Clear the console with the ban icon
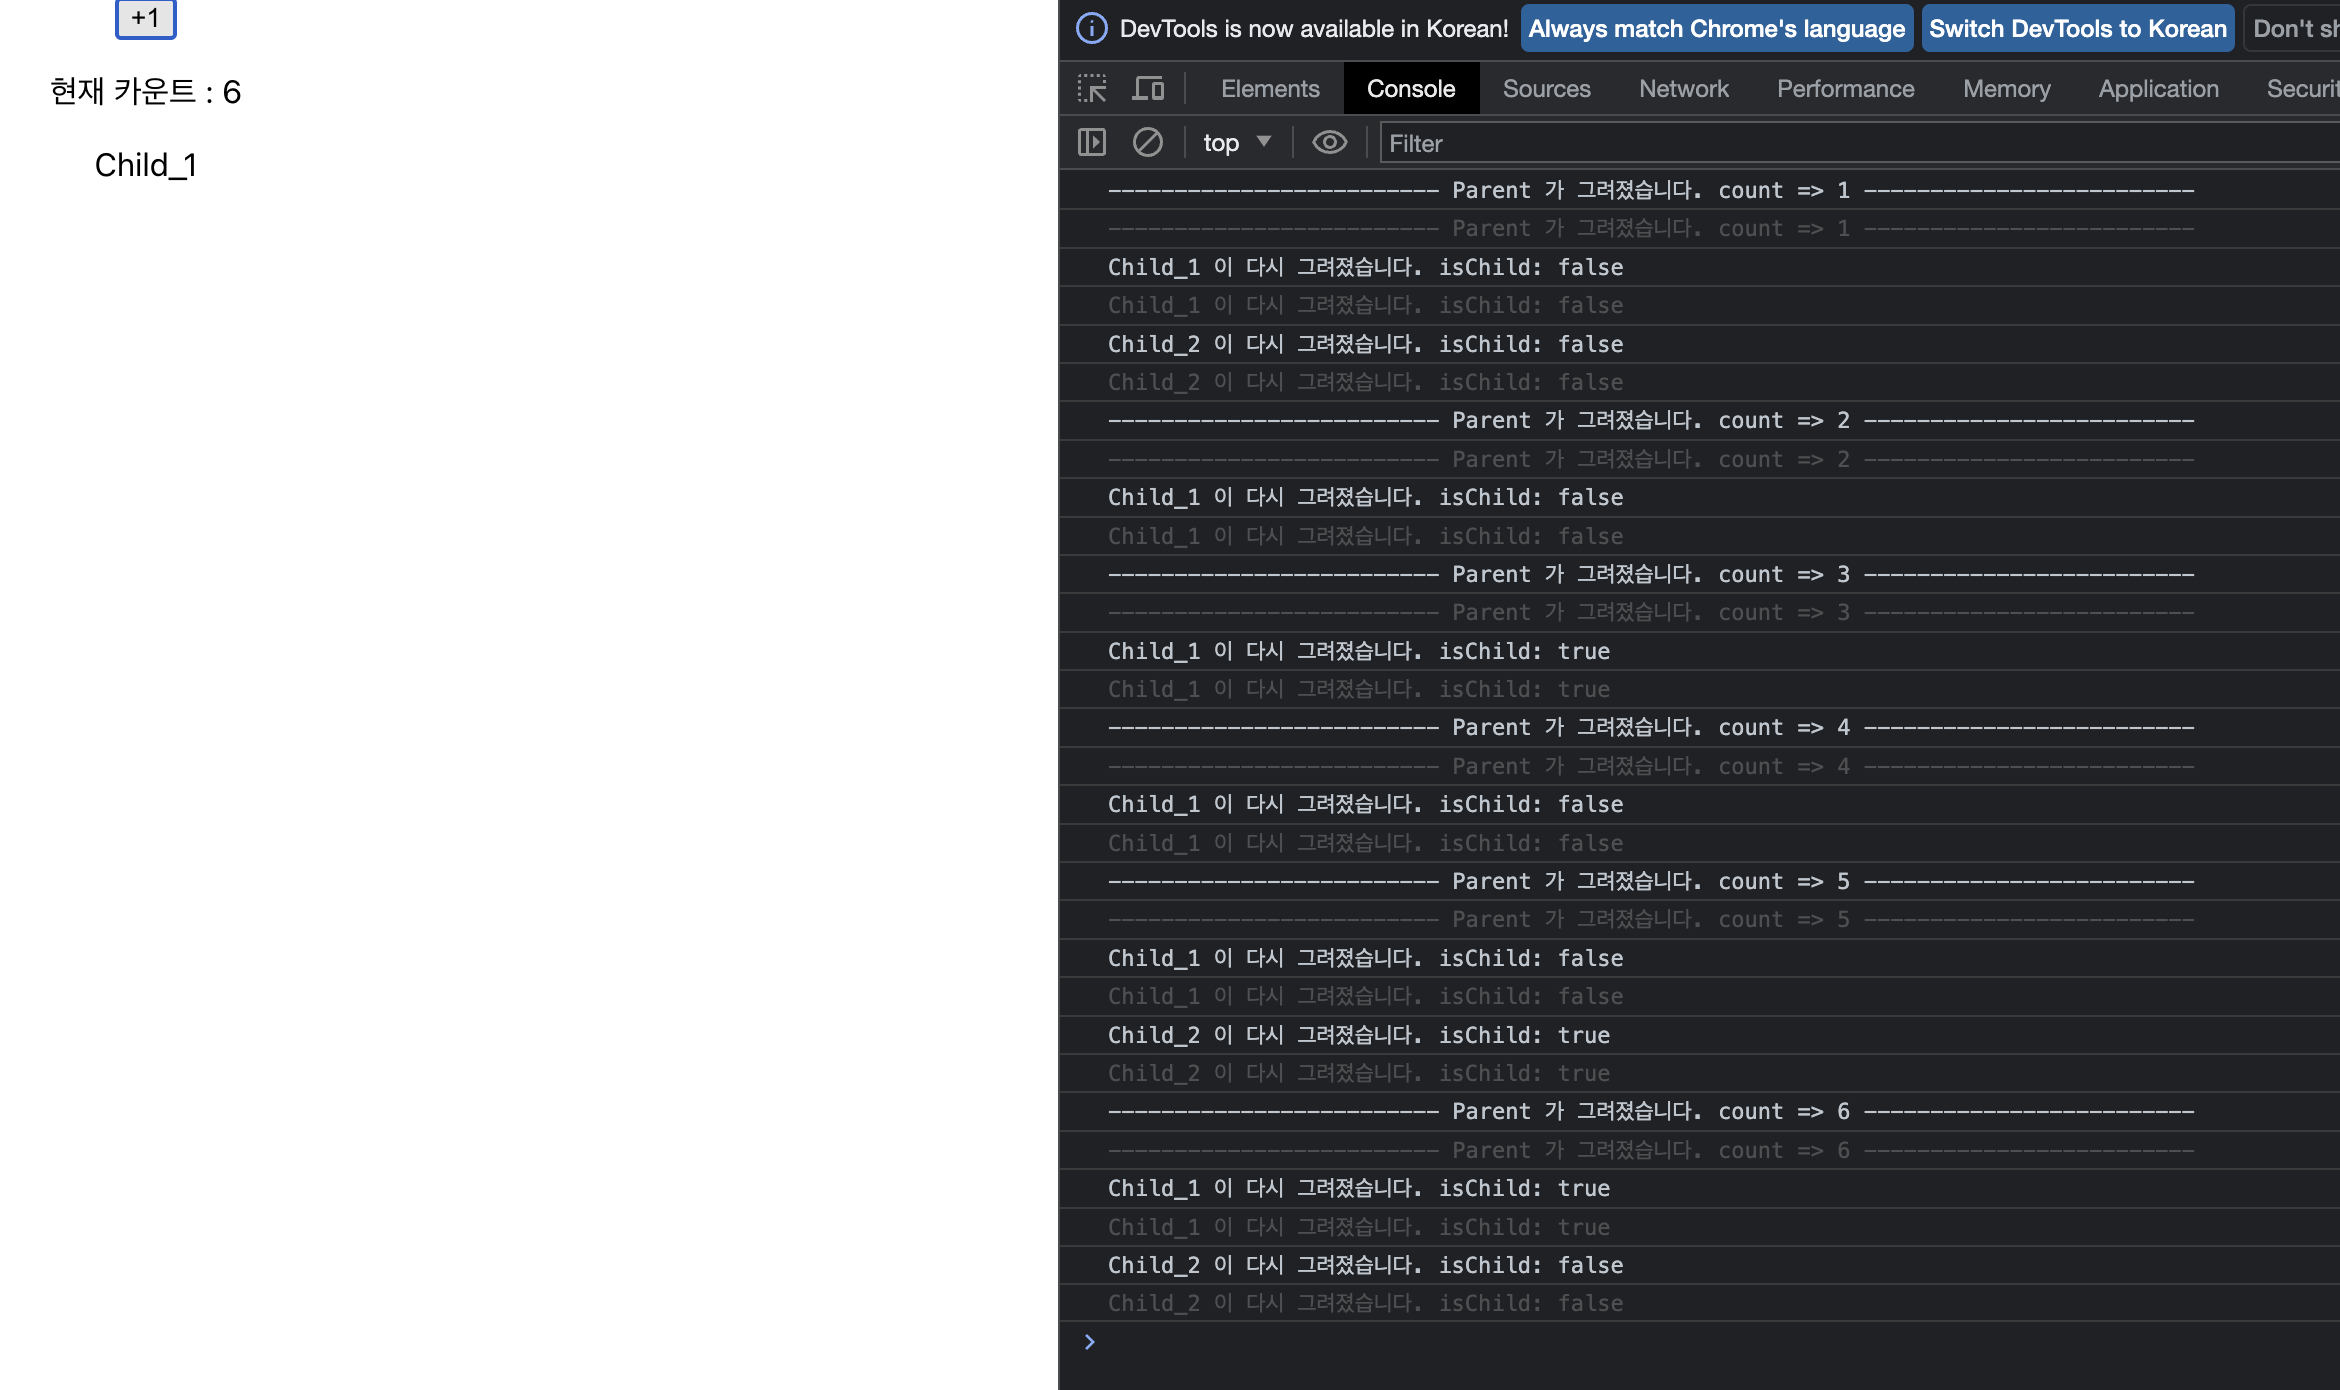This screenshot has width=2340, height=1390. click(x=1147, y=143)
